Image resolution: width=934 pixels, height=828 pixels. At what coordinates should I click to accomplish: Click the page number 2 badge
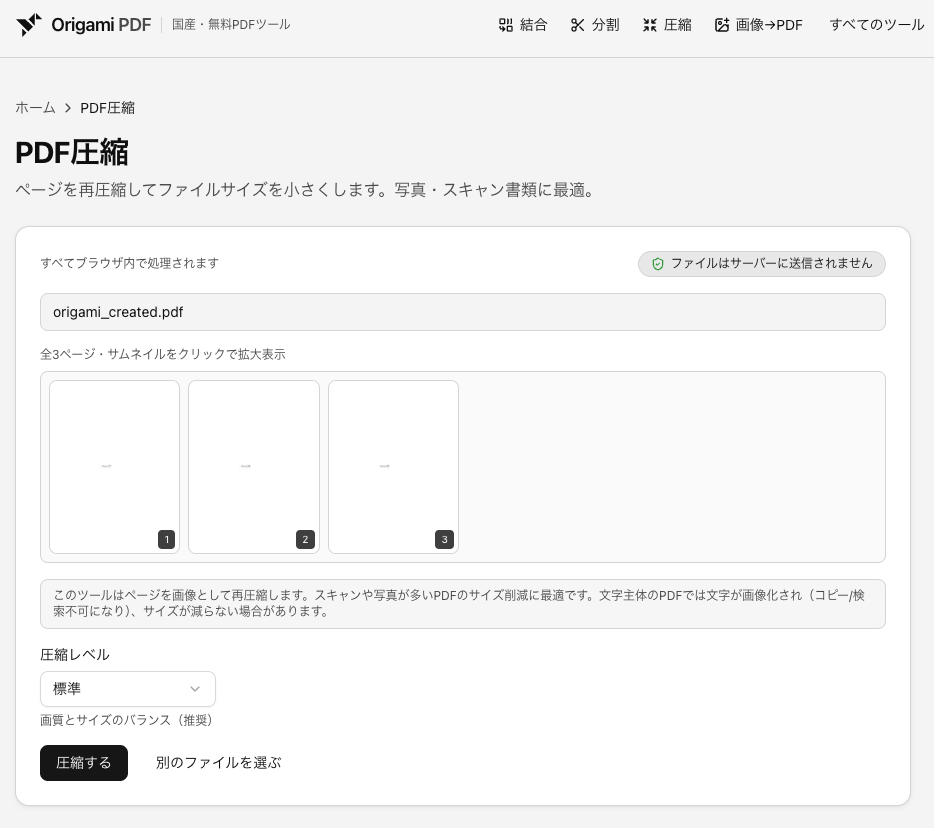(305, 540)
